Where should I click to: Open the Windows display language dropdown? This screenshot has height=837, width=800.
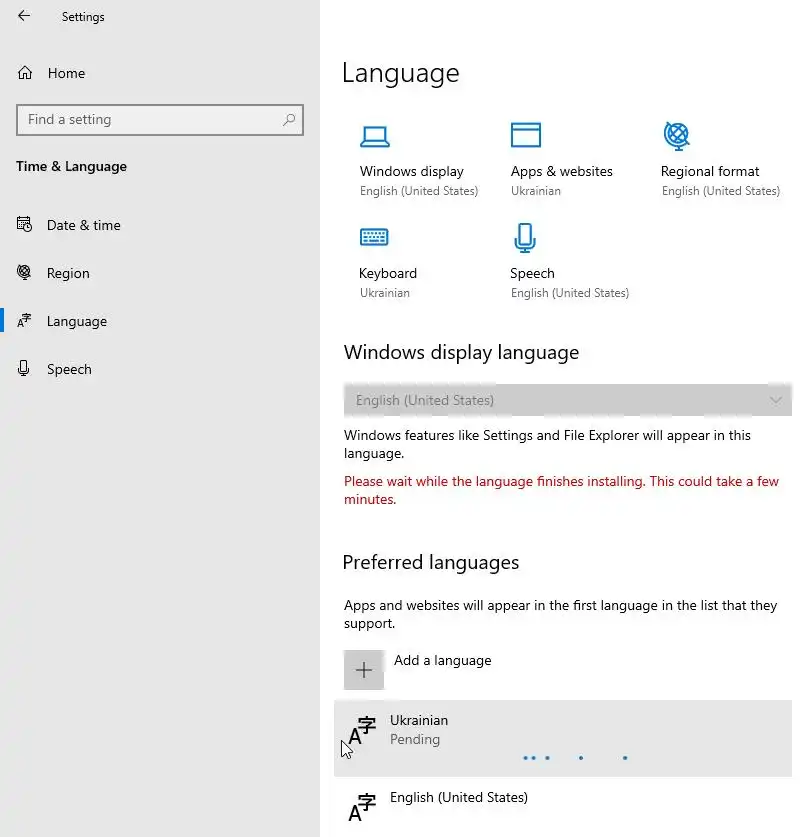(568, 400)
